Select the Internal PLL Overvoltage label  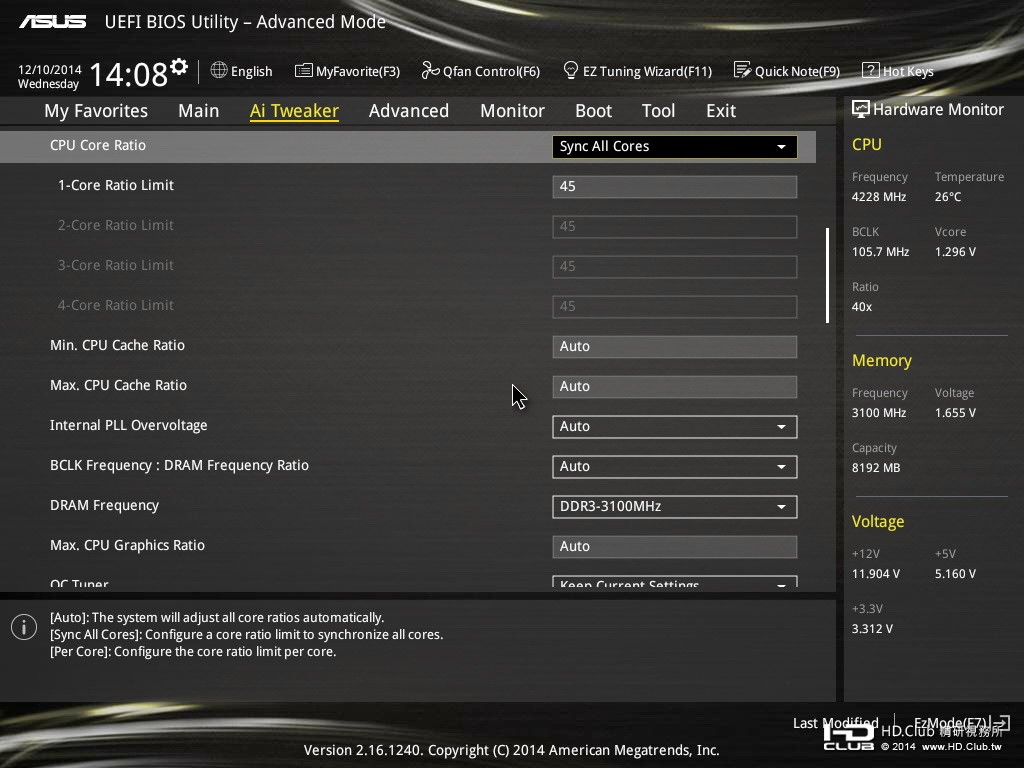pos(129,426)
